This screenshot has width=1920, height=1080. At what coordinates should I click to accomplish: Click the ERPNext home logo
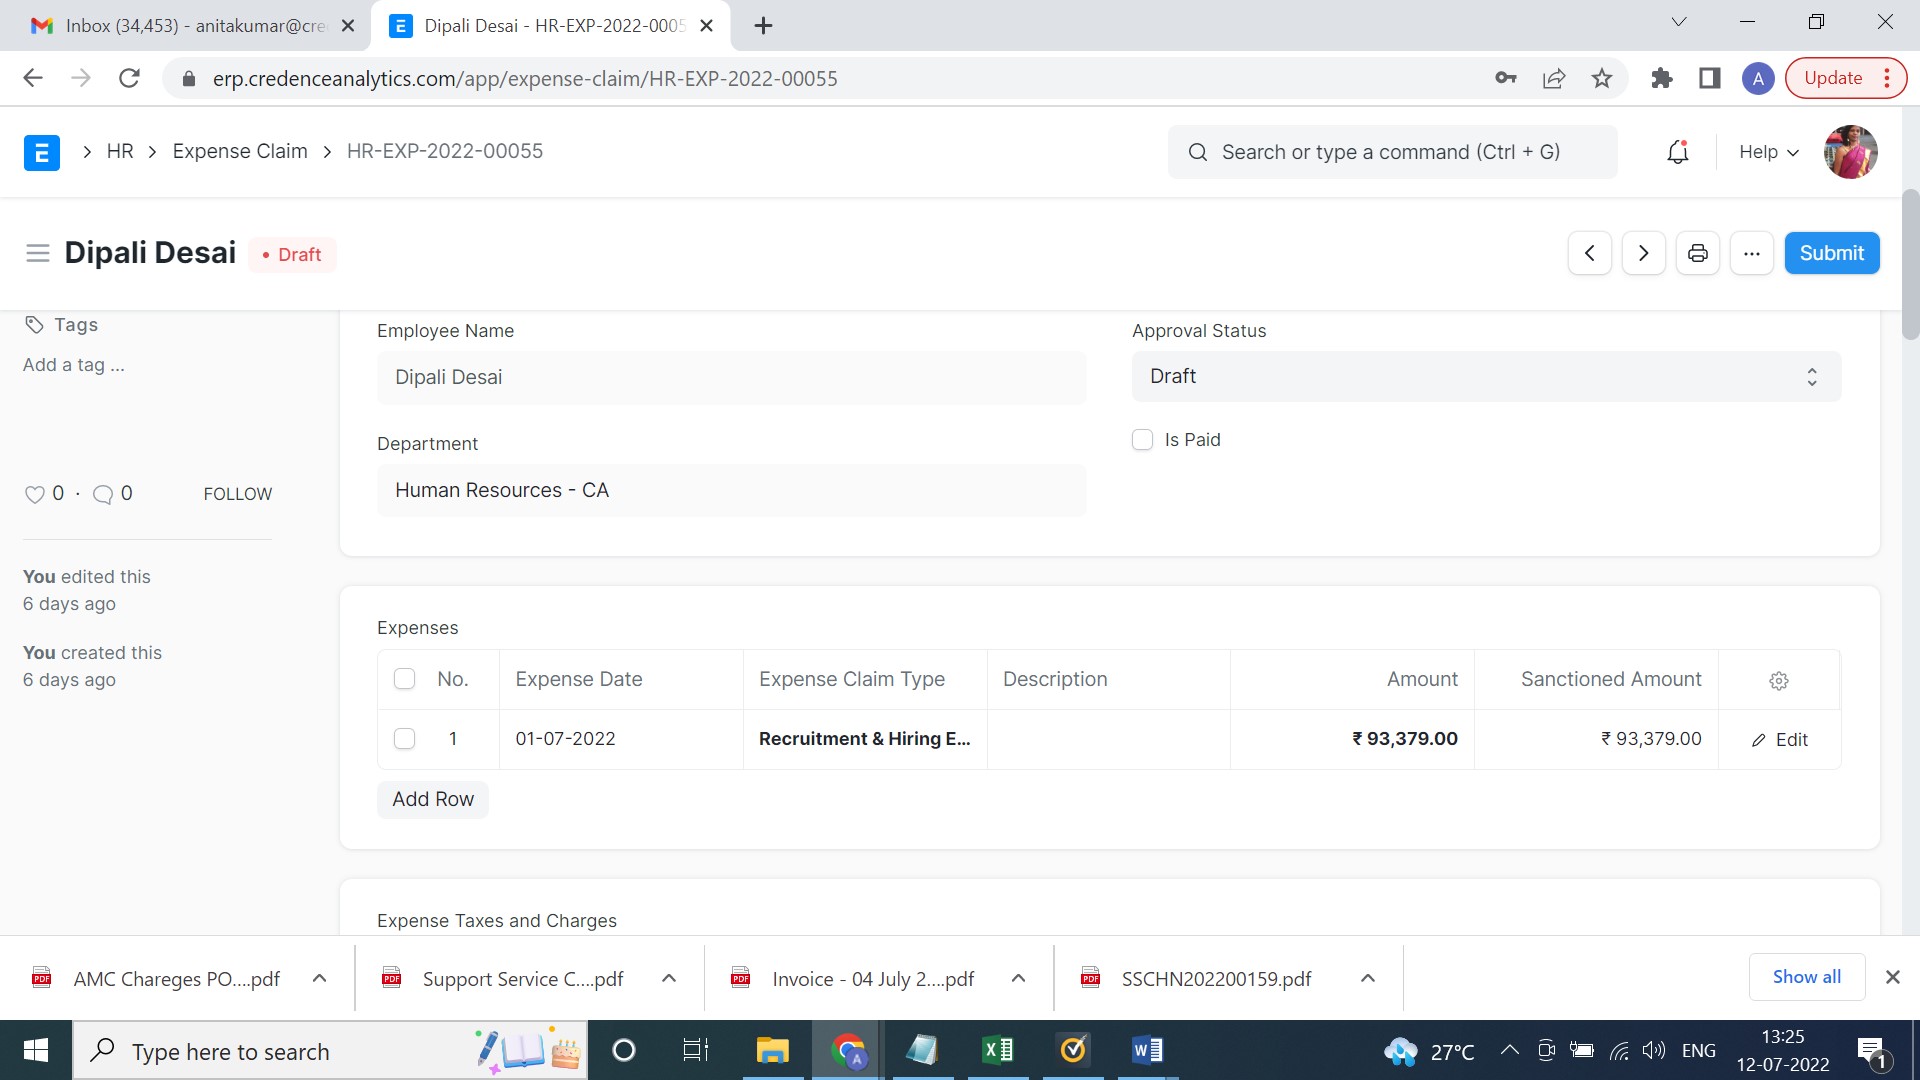pos(41,152)
